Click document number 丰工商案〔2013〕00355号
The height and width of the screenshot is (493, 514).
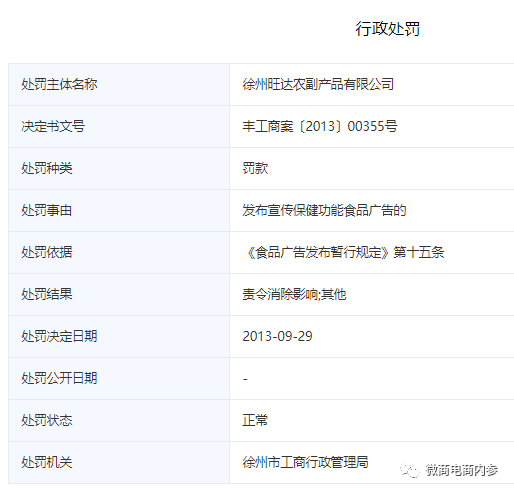click(320, 126)
